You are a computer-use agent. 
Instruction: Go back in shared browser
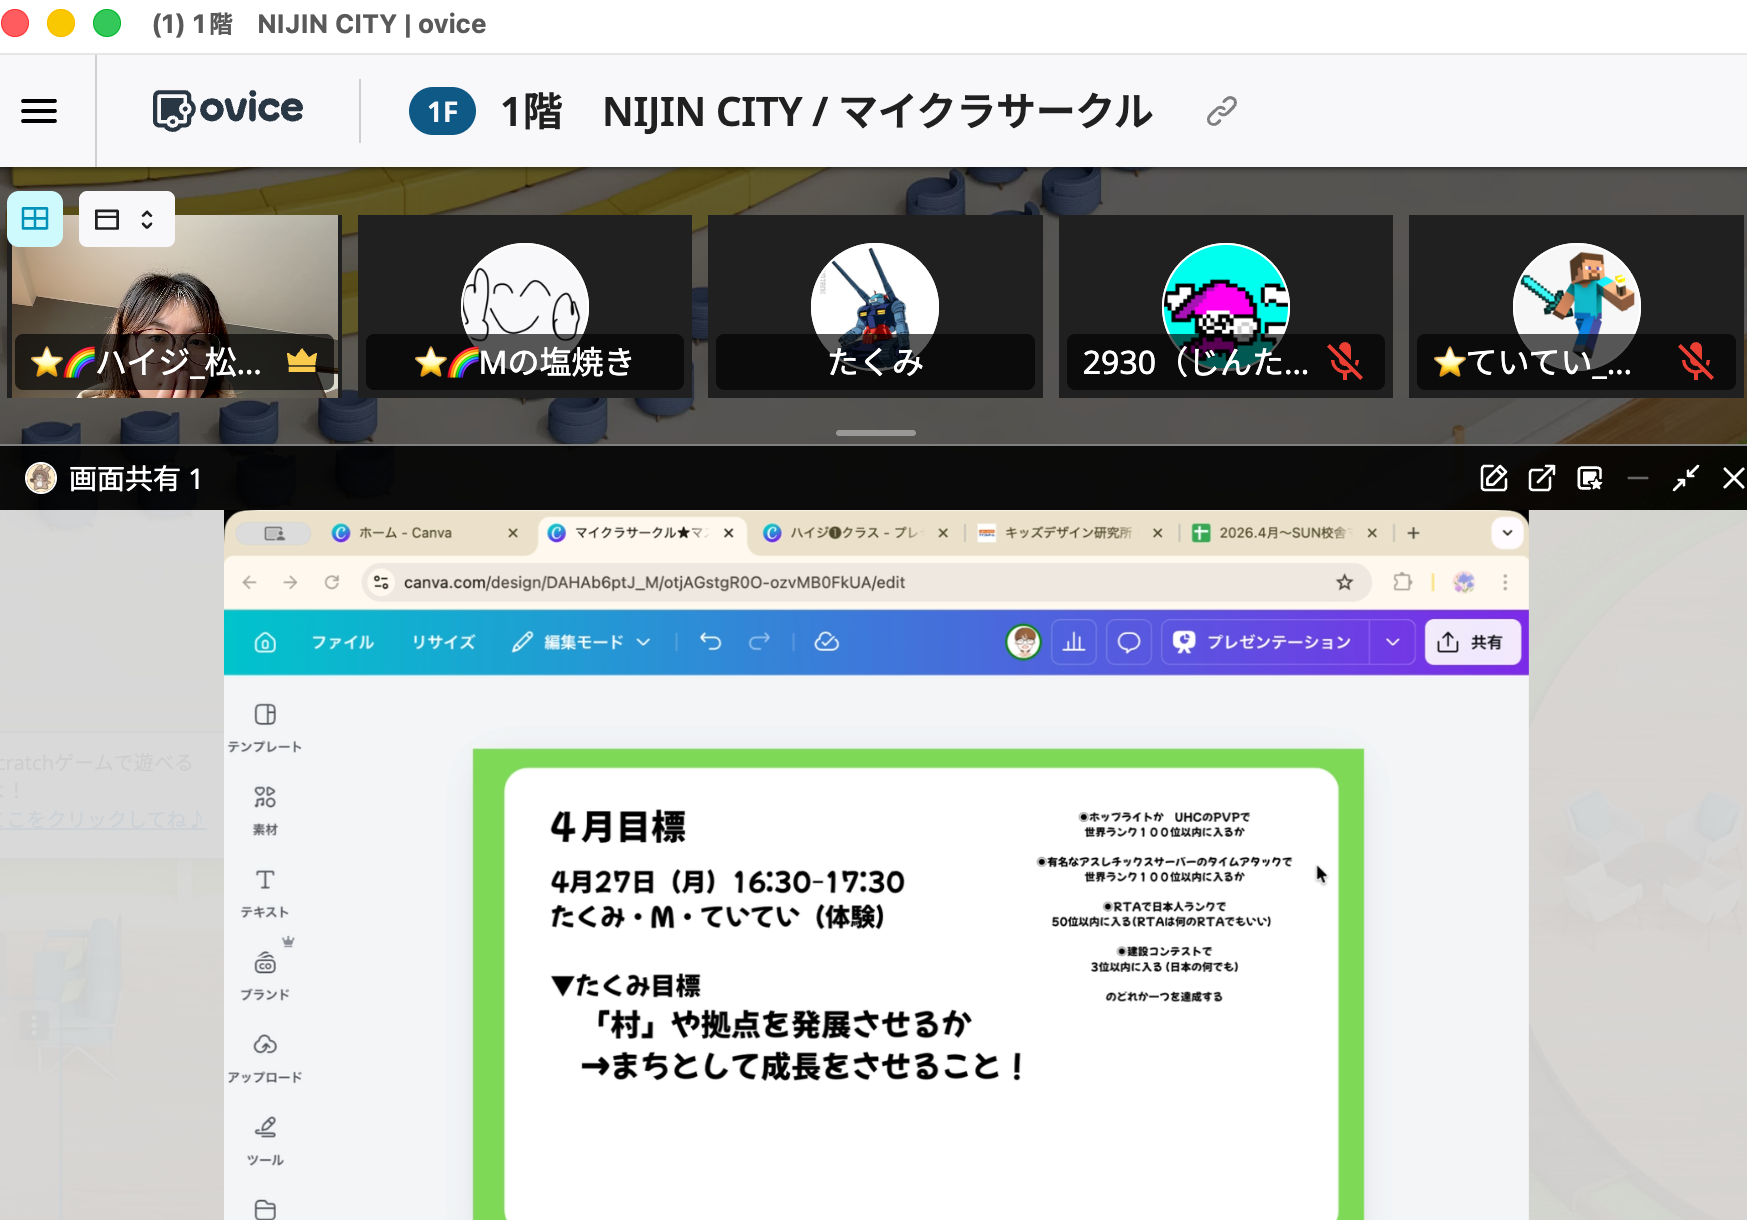250,582
